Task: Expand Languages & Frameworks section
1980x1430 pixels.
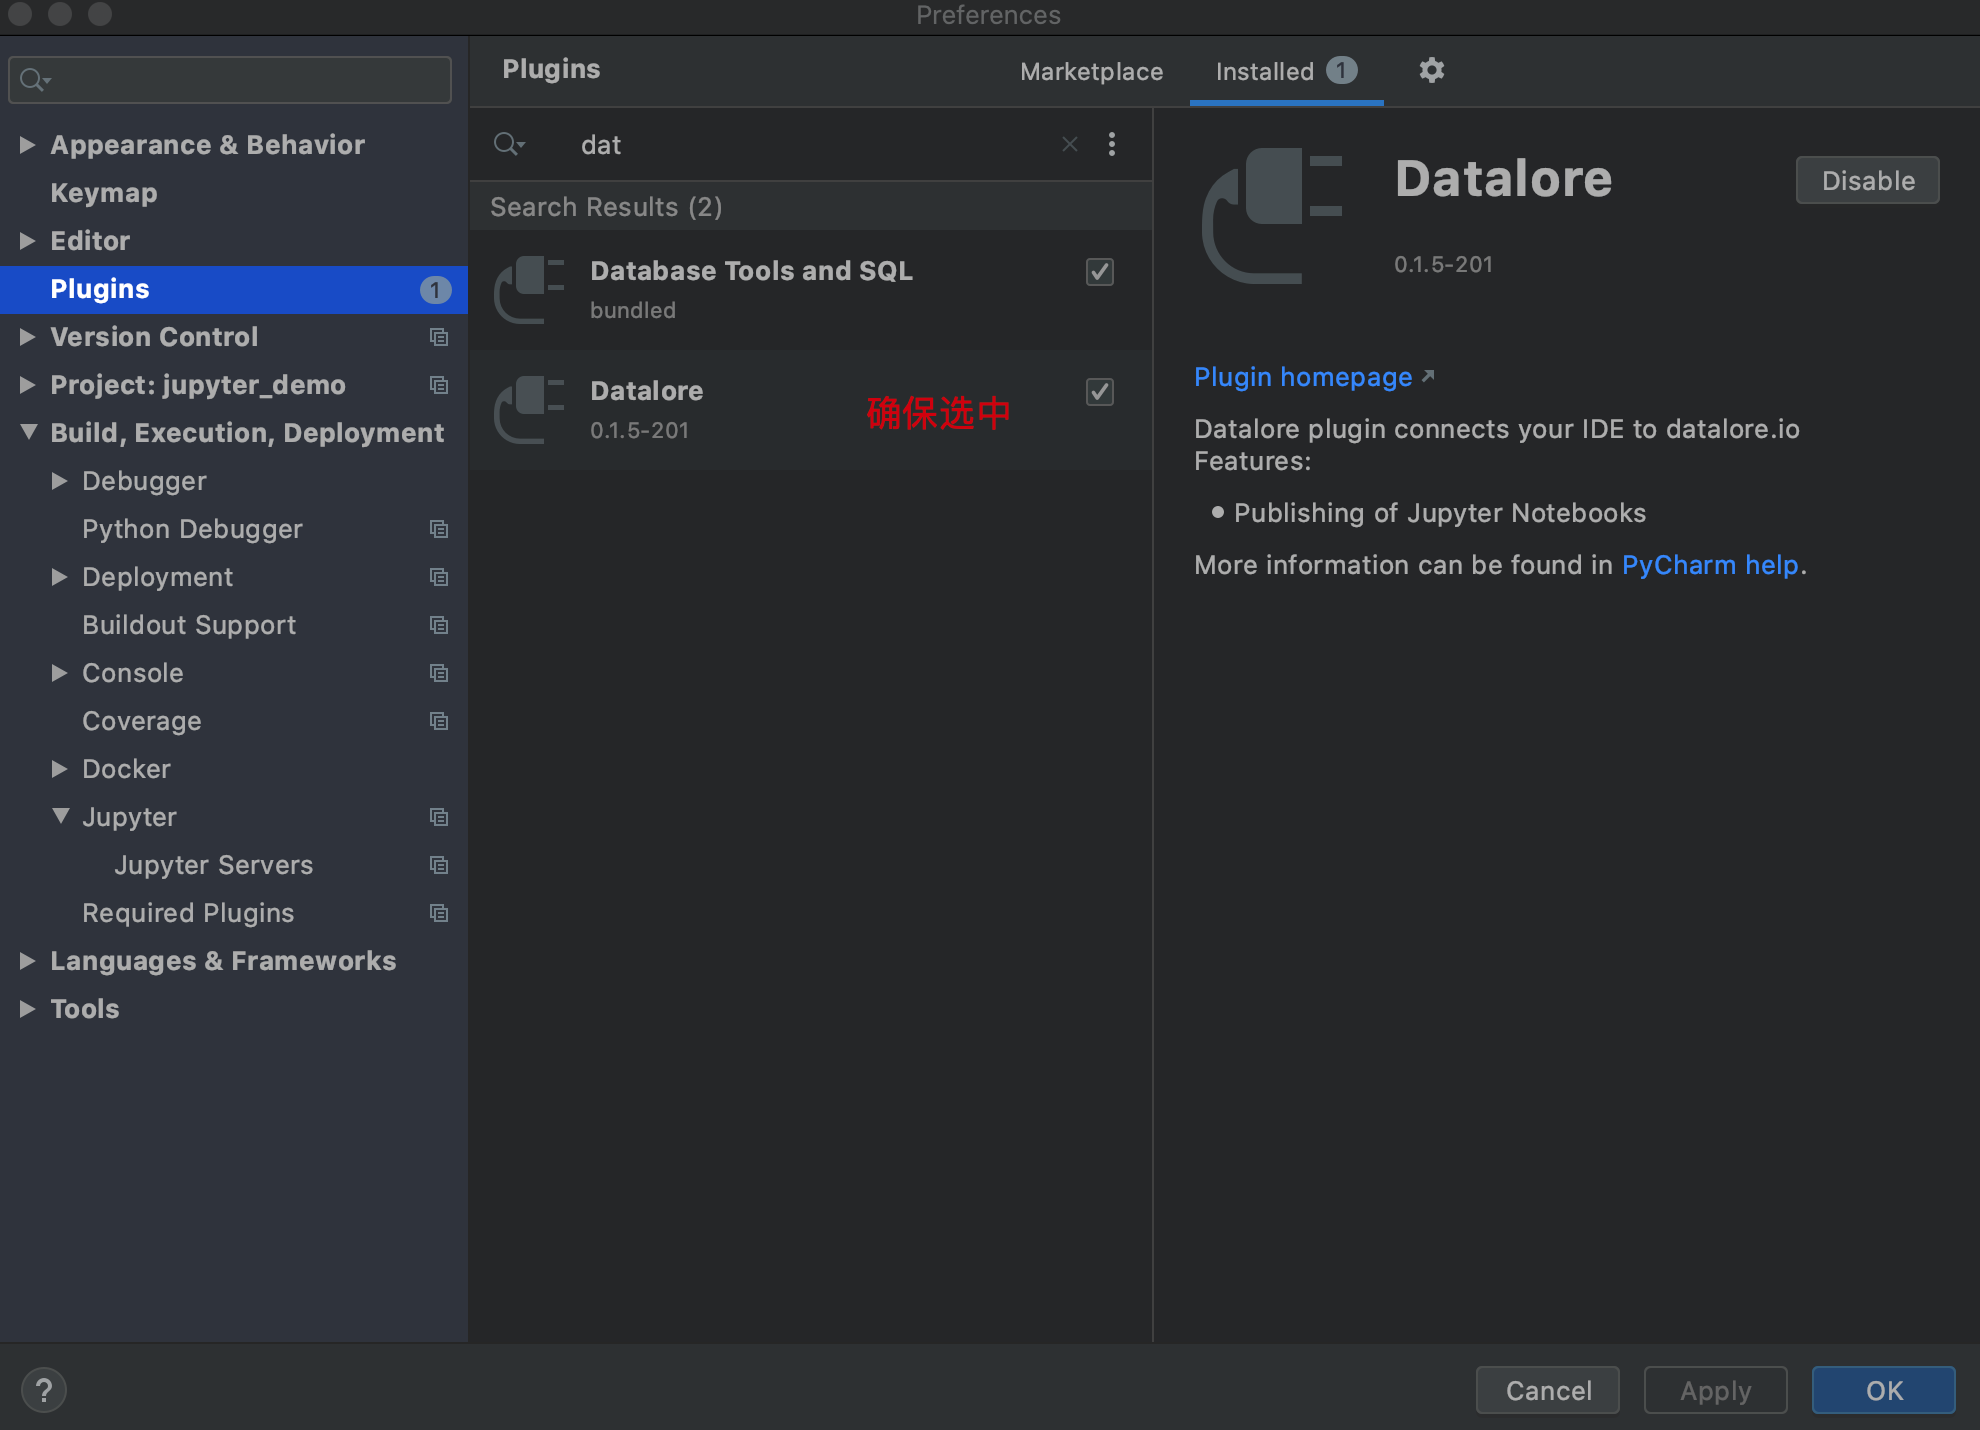Action: coord(27,961)
